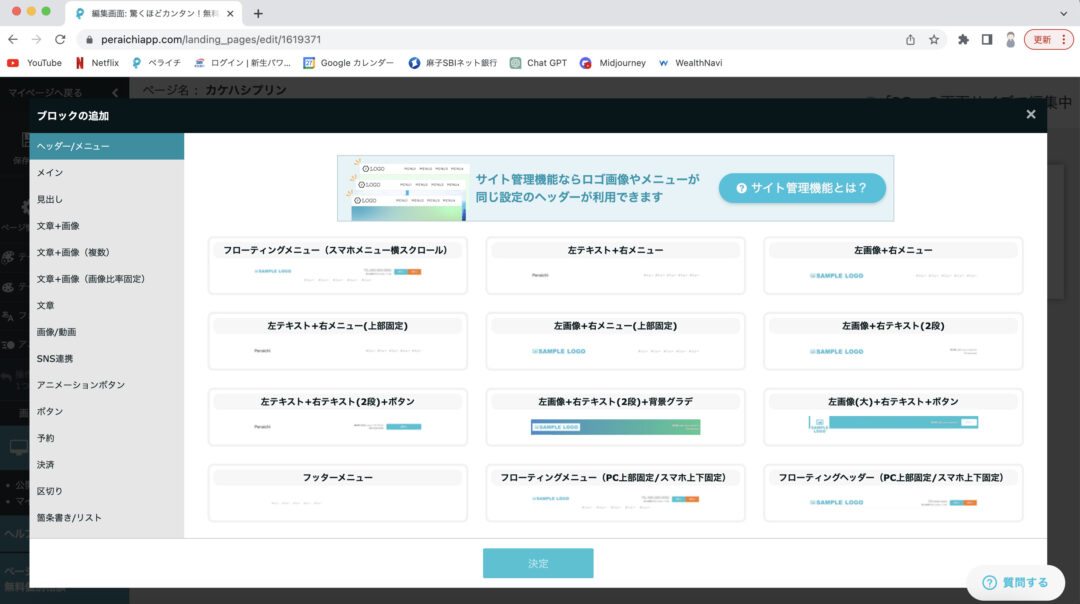Open the Chrome profile avatar
The height and width of the screenshot is (604, 1080).
pyautogui.click(x=1010, y=40)
